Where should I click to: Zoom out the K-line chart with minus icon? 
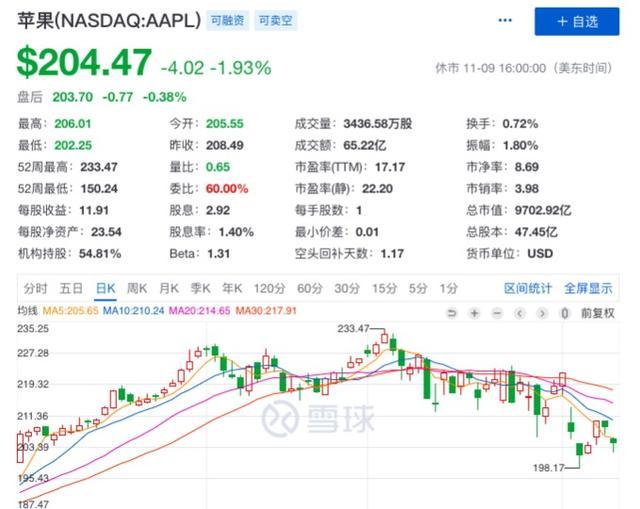click(497, 313)
